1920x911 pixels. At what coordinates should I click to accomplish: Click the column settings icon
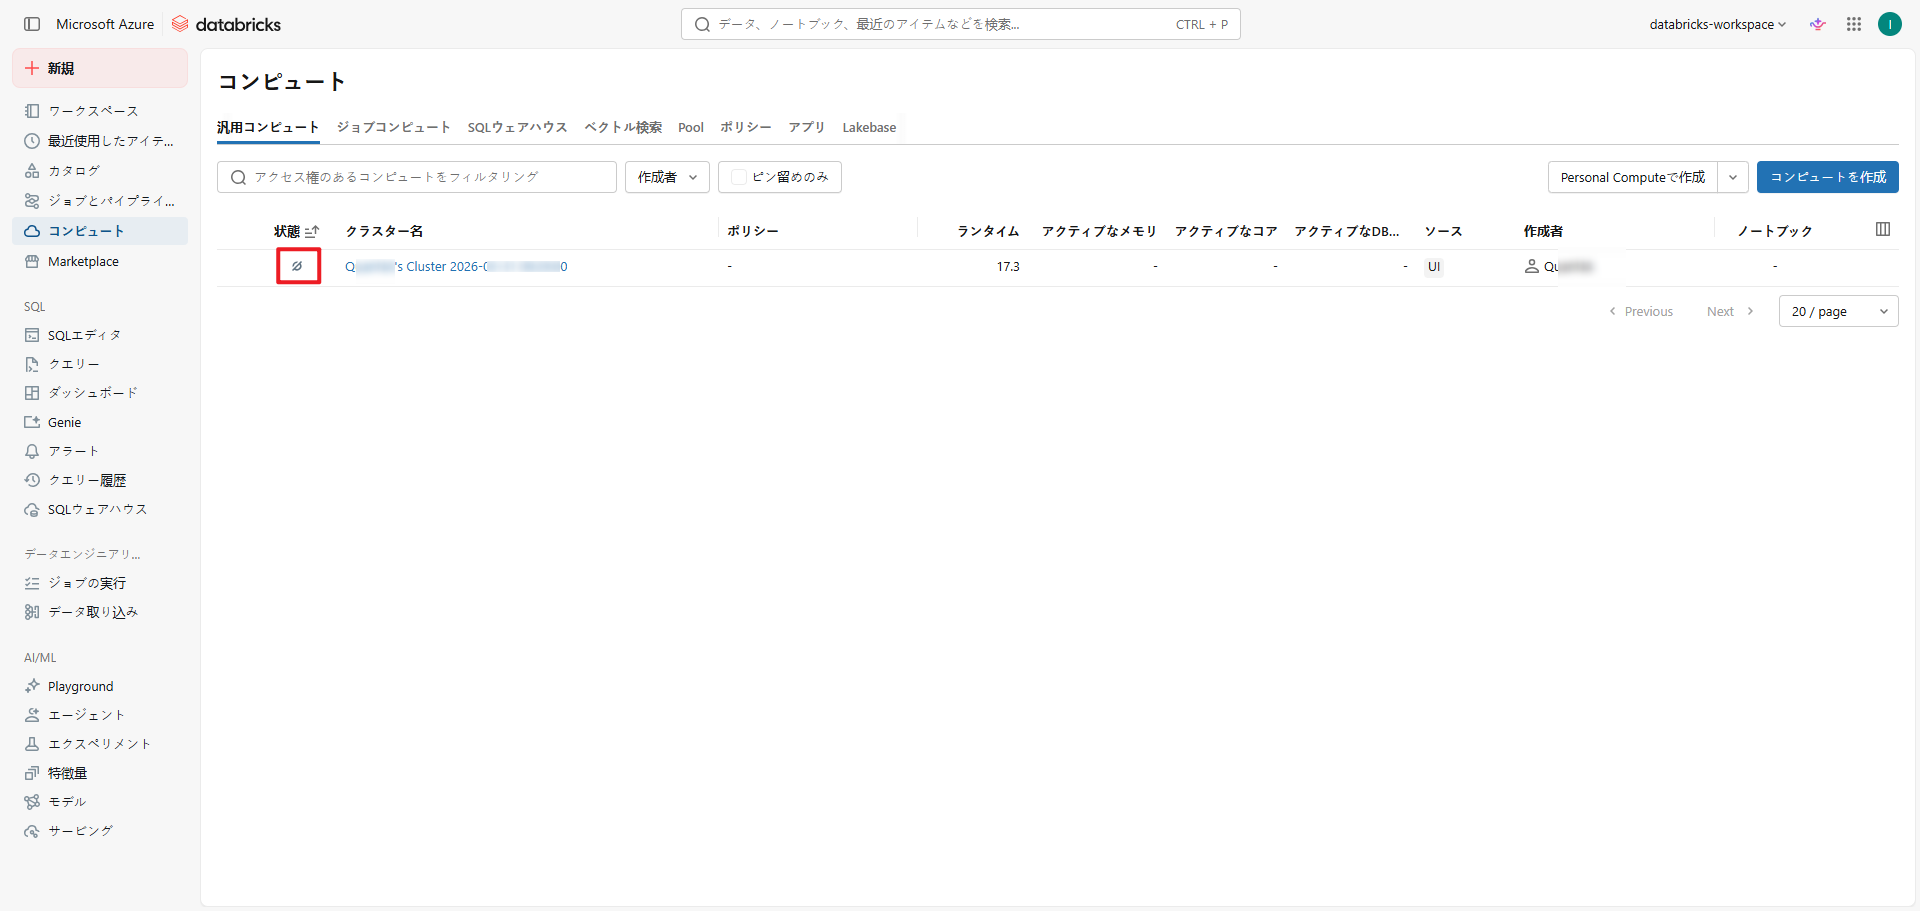[1882, 230]
